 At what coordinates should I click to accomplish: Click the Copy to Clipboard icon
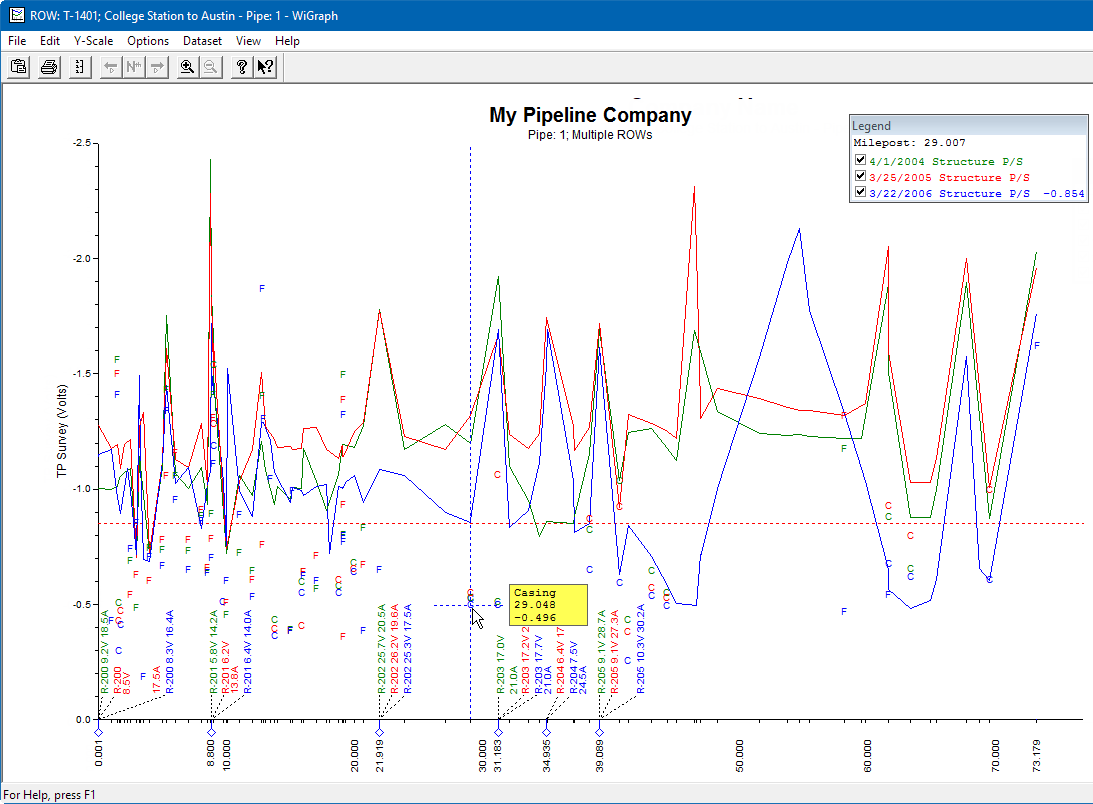(18, 66)
